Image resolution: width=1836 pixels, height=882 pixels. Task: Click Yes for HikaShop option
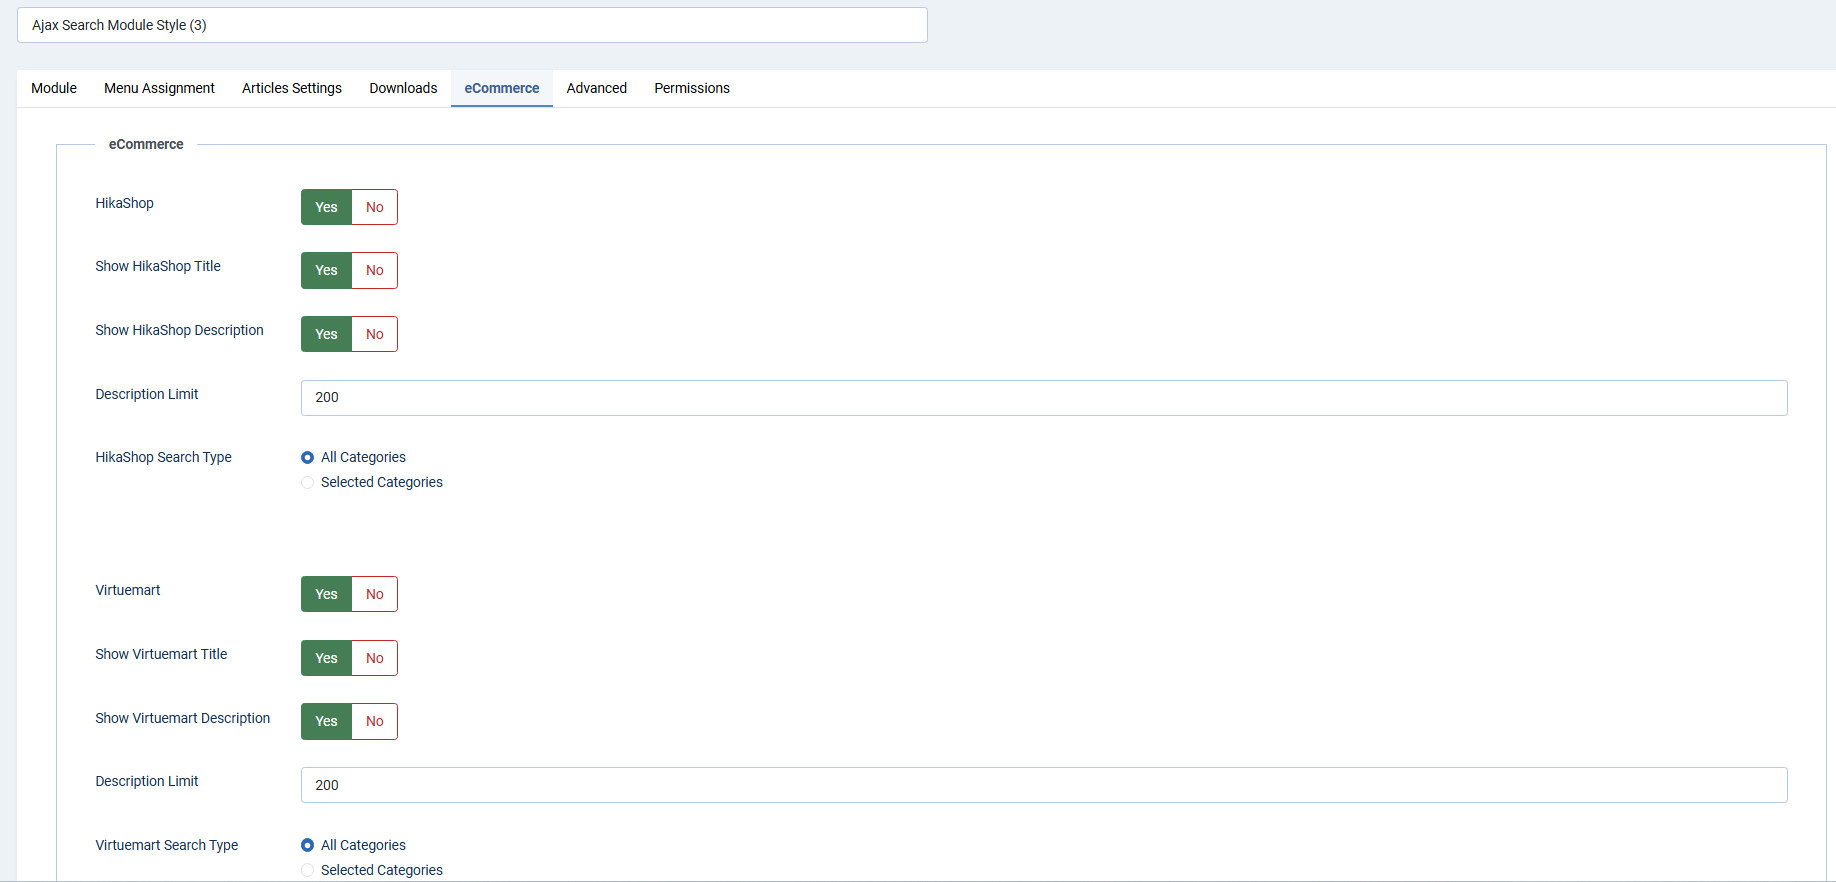[x=326, y=207]
